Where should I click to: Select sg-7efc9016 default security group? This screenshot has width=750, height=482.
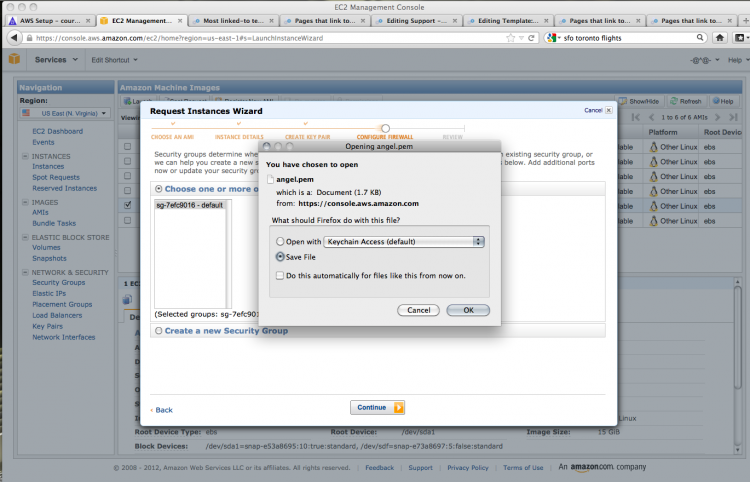point(190,205)
